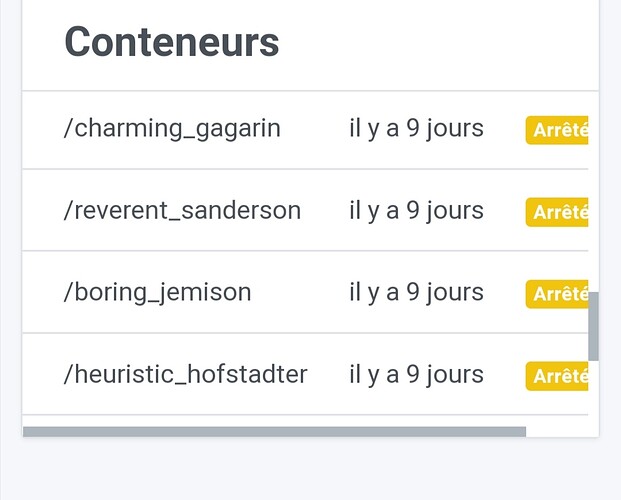
Task: Click heuristic_hofstadter's Arrêté status badge
Action: pyautogui.click(x=558, y=376)
